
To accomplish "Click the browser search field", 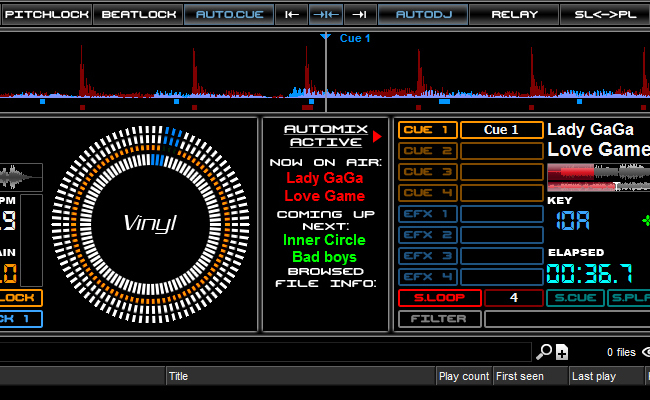I will tap(265, 352).
